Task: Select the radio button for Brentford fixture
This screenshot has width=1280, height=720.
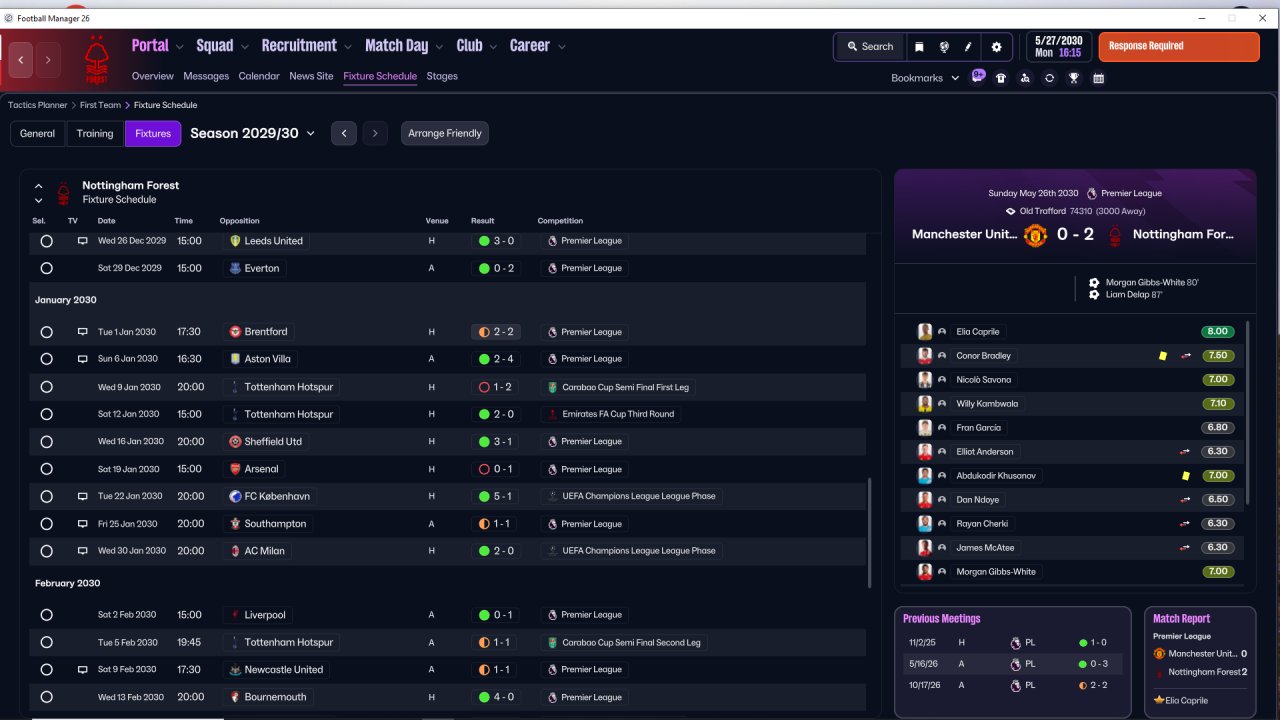Action: [46, 332]
